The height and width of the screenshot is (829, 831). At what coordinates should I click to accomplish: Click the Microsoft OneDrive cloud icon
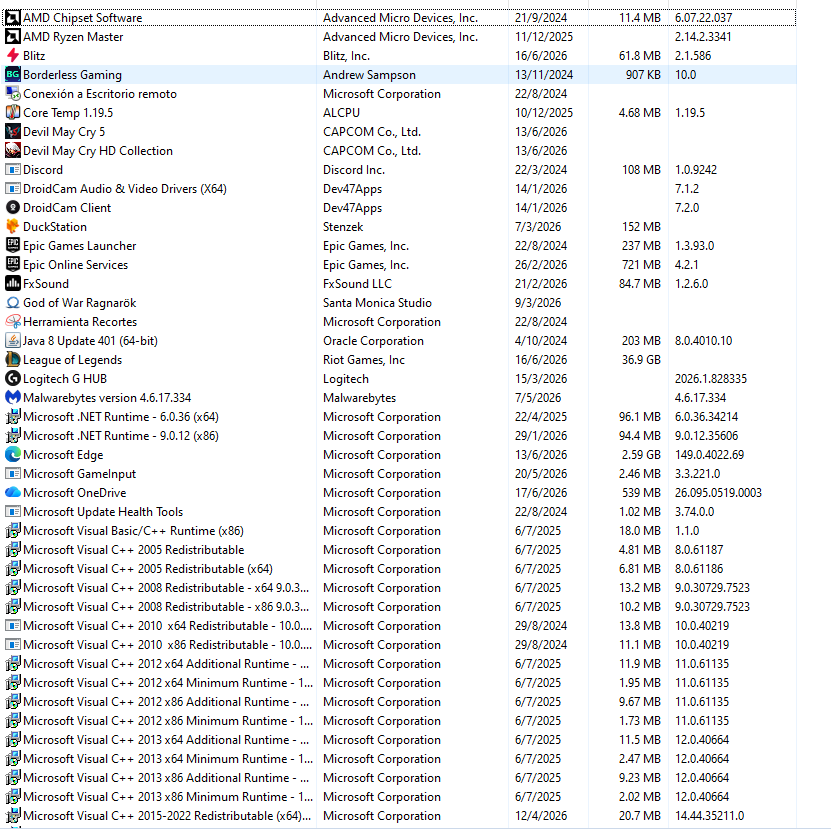13,493
